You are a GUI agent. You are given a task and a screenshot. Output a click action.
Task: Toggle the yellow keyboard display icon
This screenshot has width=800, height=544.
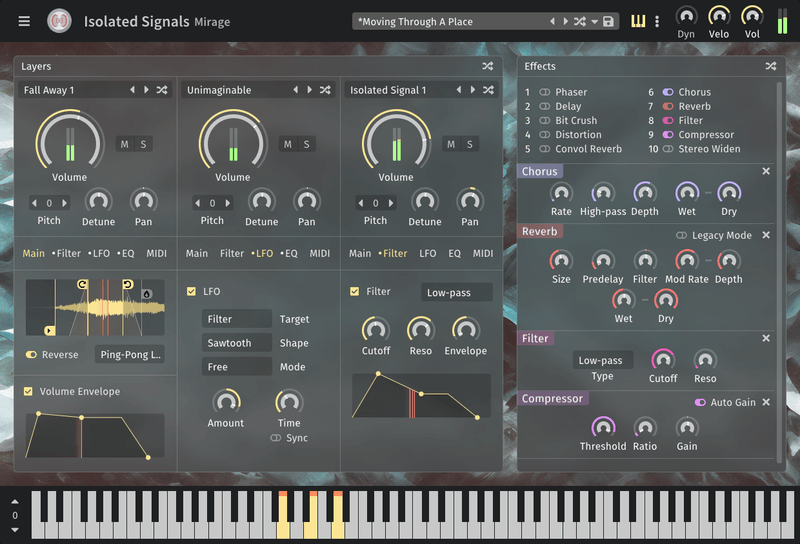click(x=638, y=21)
